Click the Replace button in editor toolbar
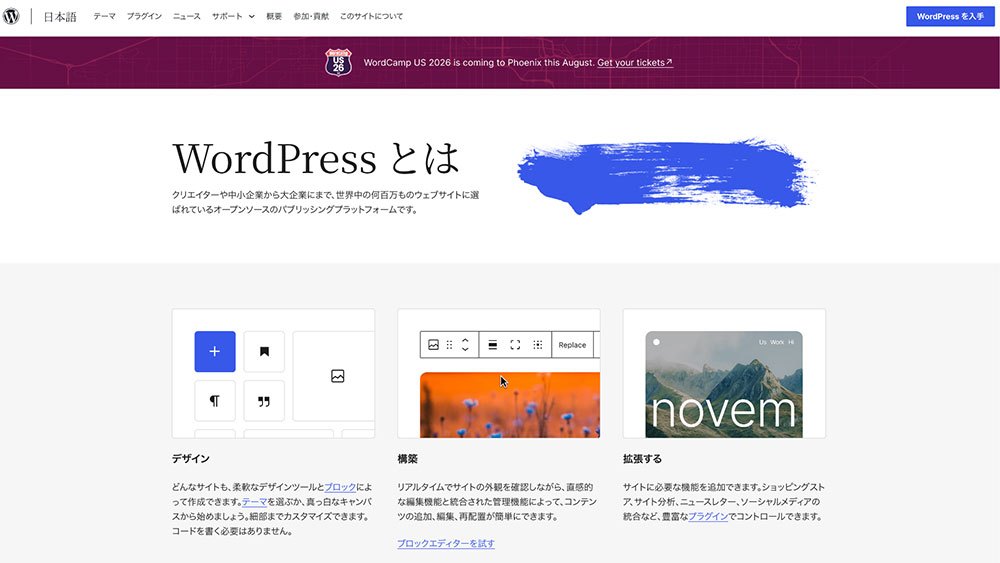This screenshot has width=1000, height=563. coord(572,345)
